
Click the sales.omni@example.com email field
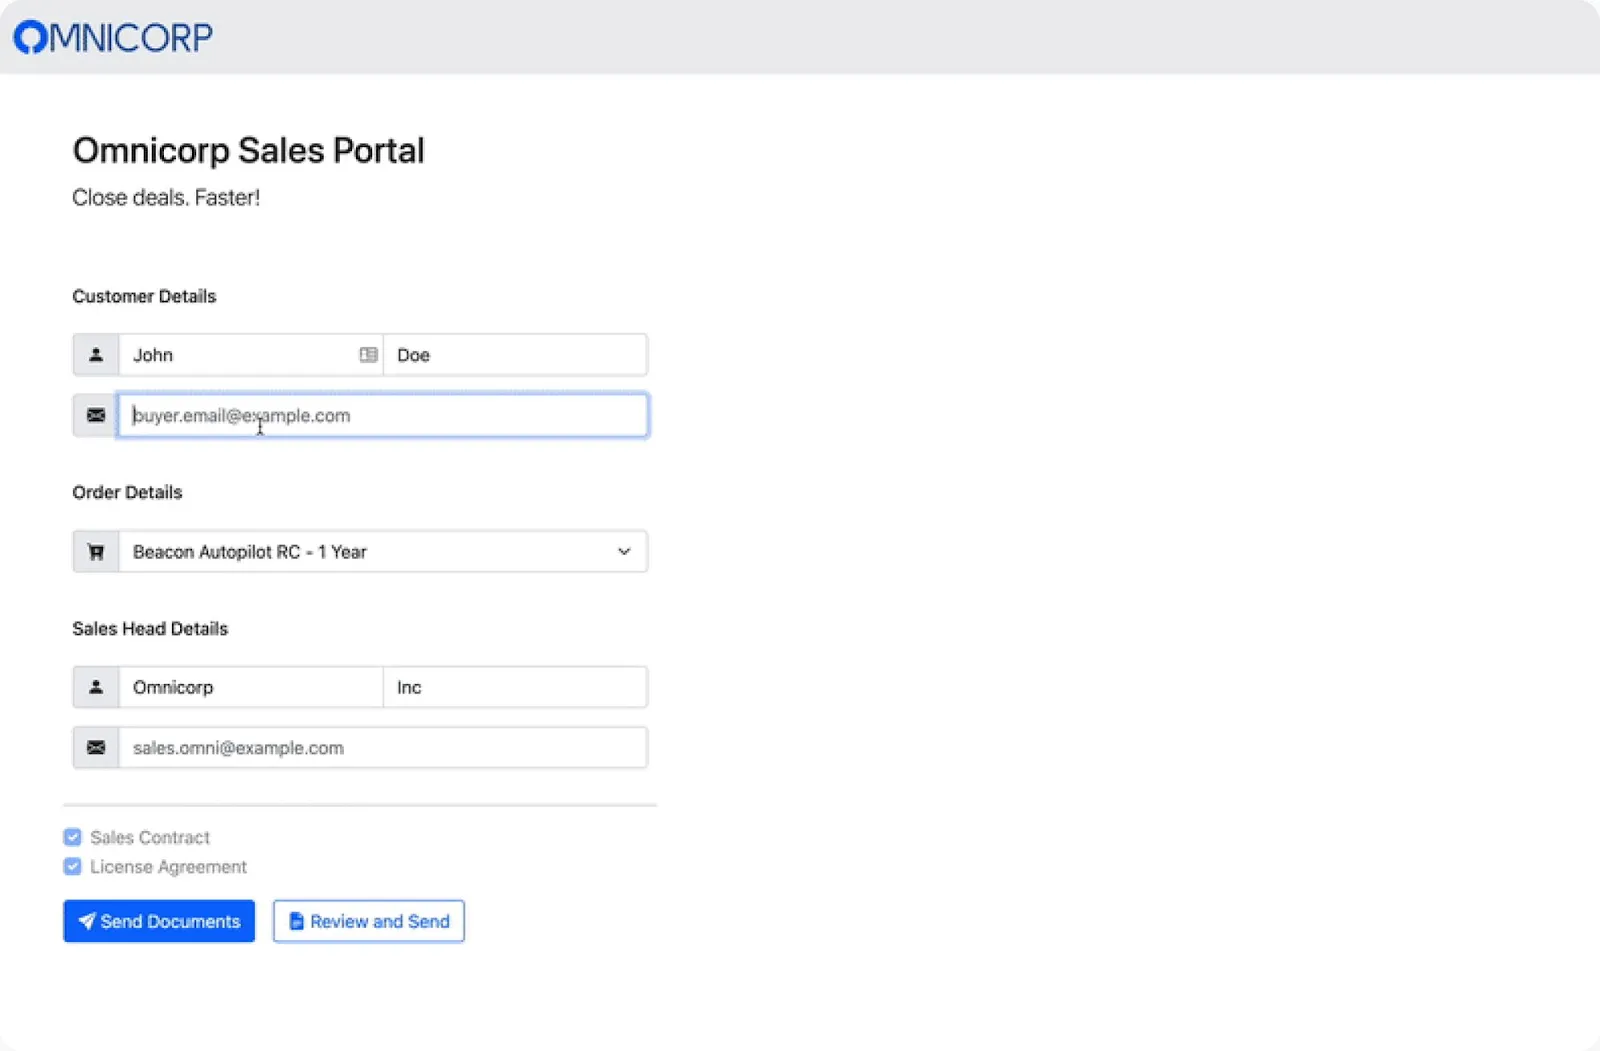pyautogui.click(x=383, y=747)
